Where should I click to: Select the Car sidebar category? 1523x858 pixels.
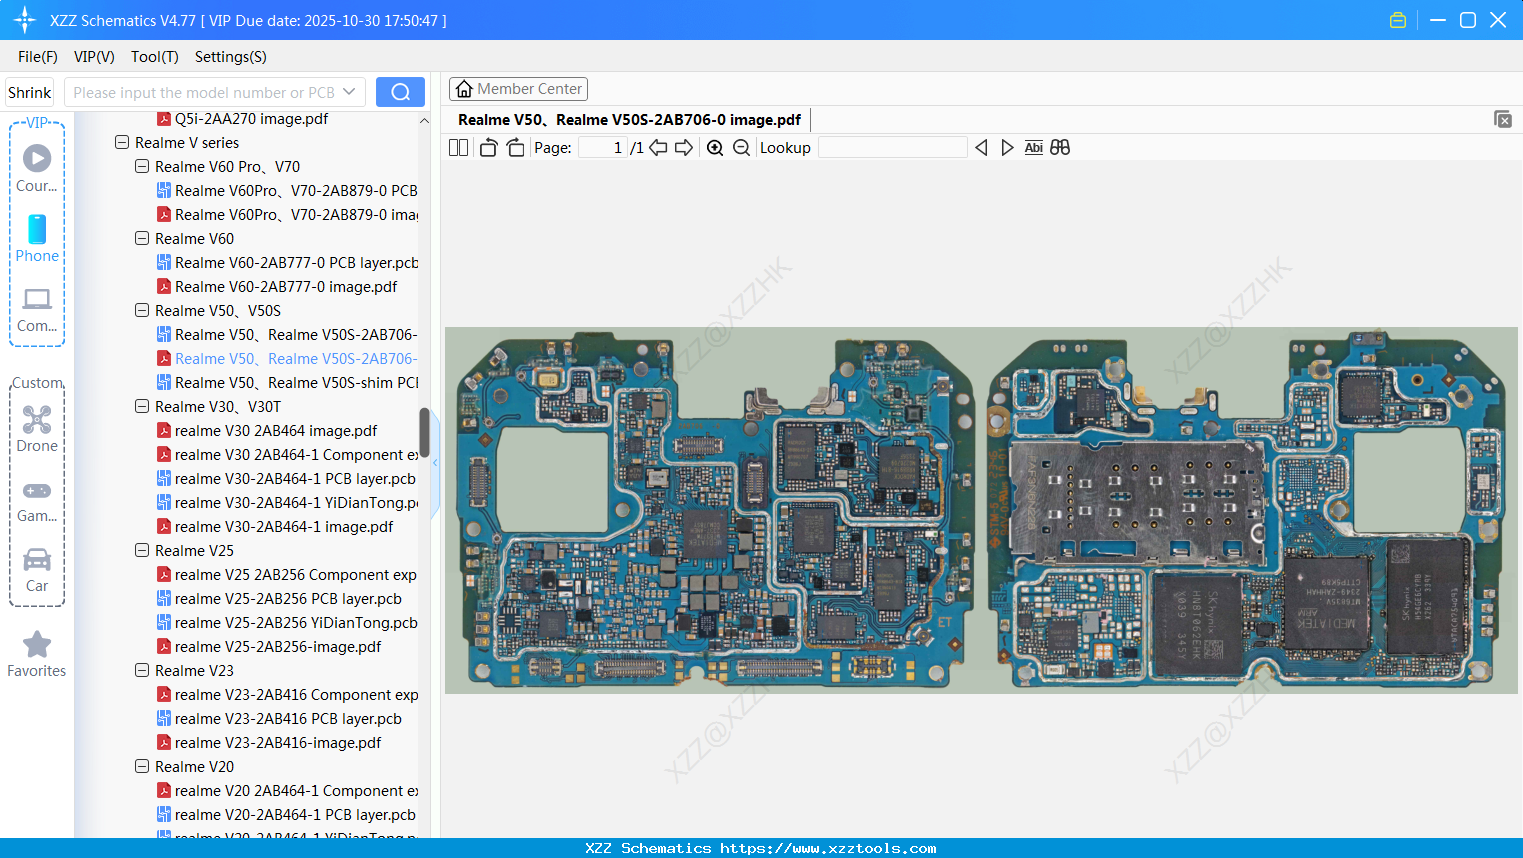pos(37,570)
